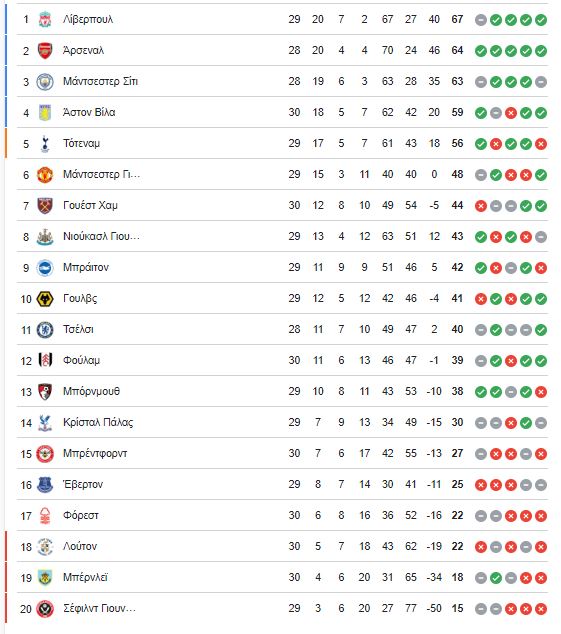
Task: Click the Chelsea club crest icon
Action: [x=45, y=330]
